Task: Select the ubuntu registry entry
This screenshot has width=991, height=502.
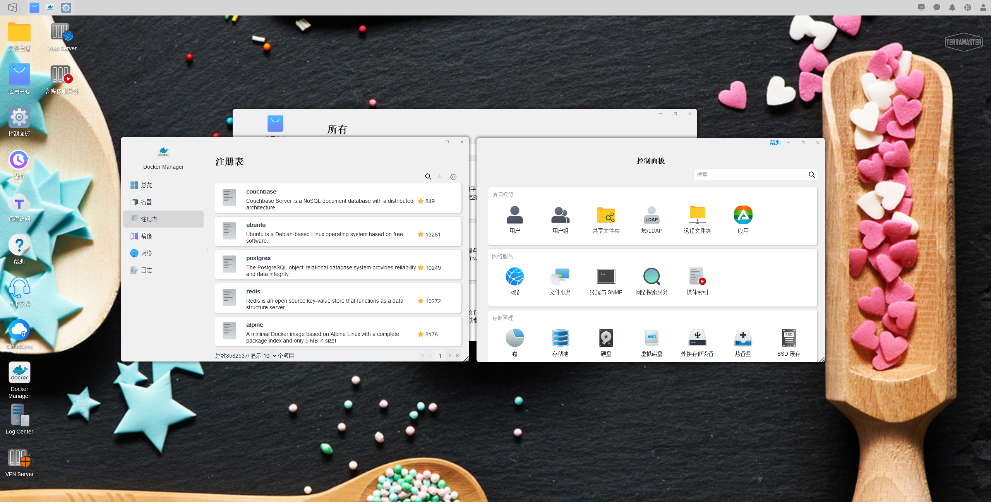Action: 338,231
